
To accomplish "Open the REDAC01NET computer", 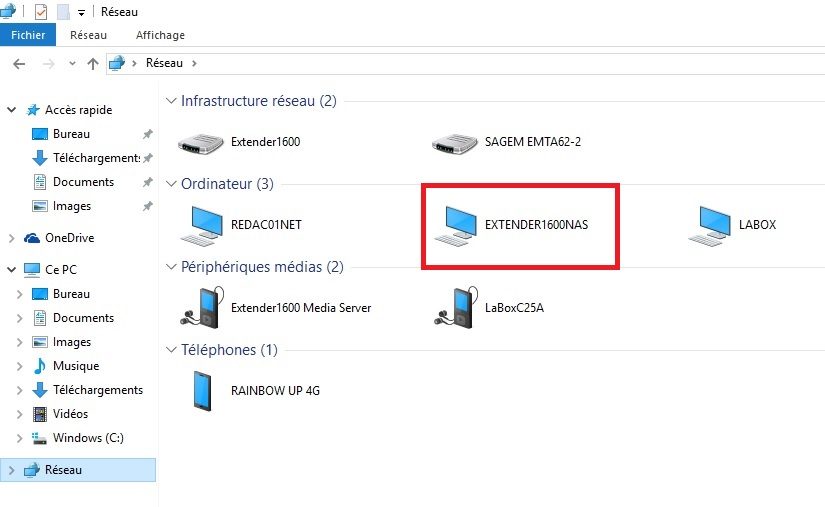I will pyautogui.click(x=241, y=225).
